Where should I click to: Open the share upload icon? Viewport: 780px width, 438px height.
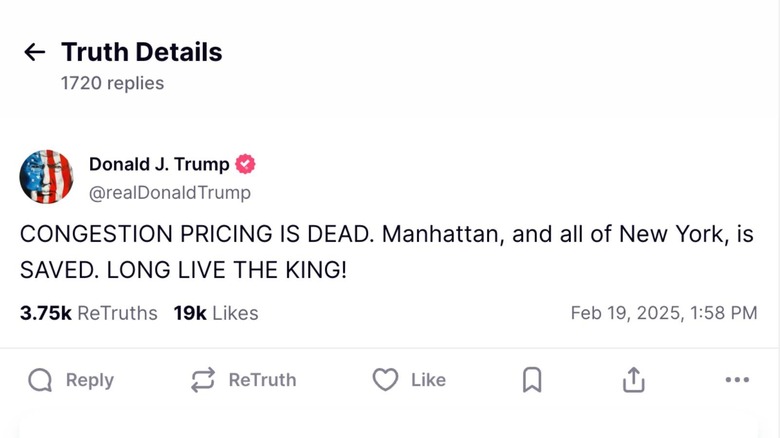click(634, 380)
